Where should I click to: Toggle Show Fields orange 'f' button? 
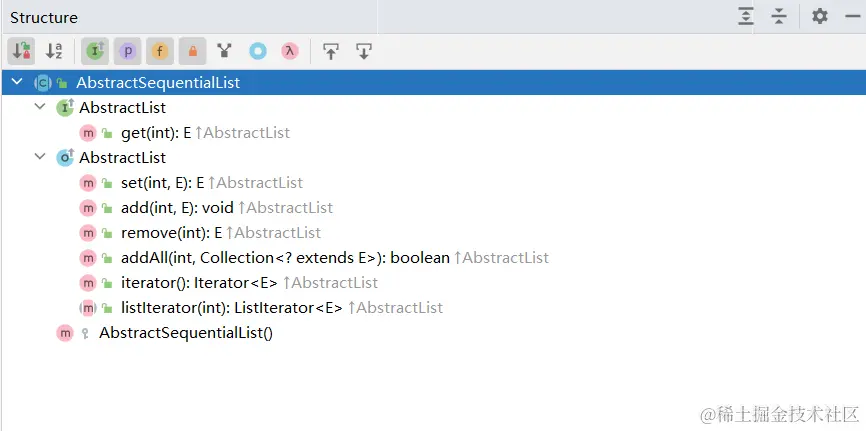(x=159, y=50)
